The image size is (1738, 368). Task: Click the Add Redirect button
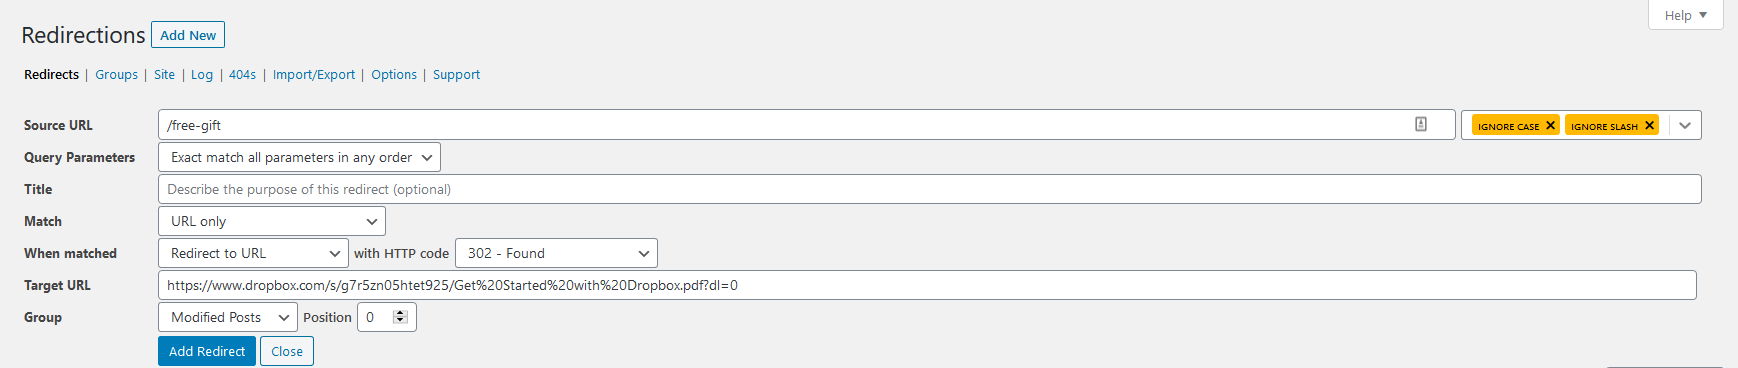207,351
